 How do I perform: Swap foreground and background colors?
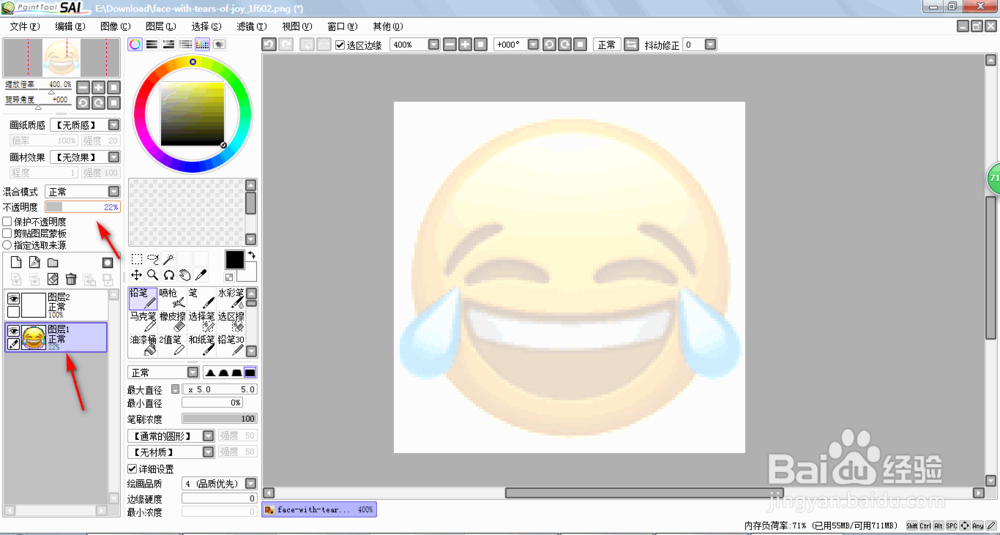tap(251, 255)
